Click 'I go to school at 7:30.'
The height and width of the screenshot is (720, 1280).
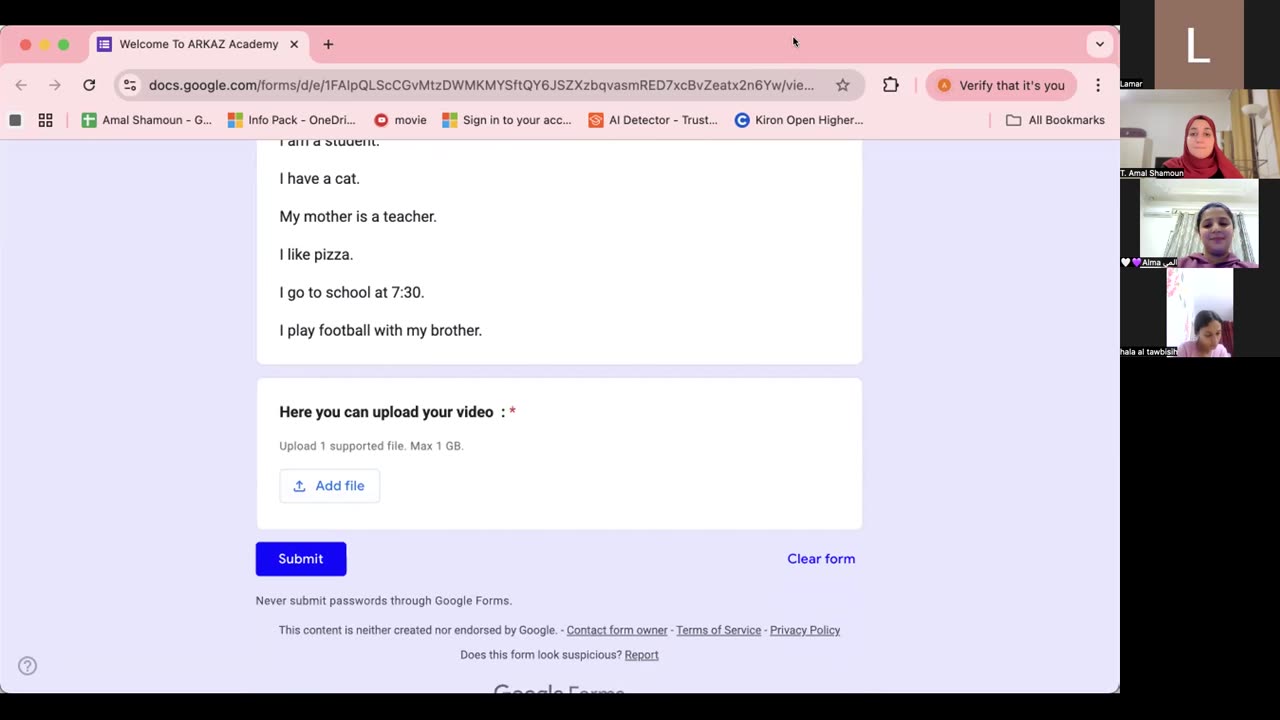[x=352, y=293]
